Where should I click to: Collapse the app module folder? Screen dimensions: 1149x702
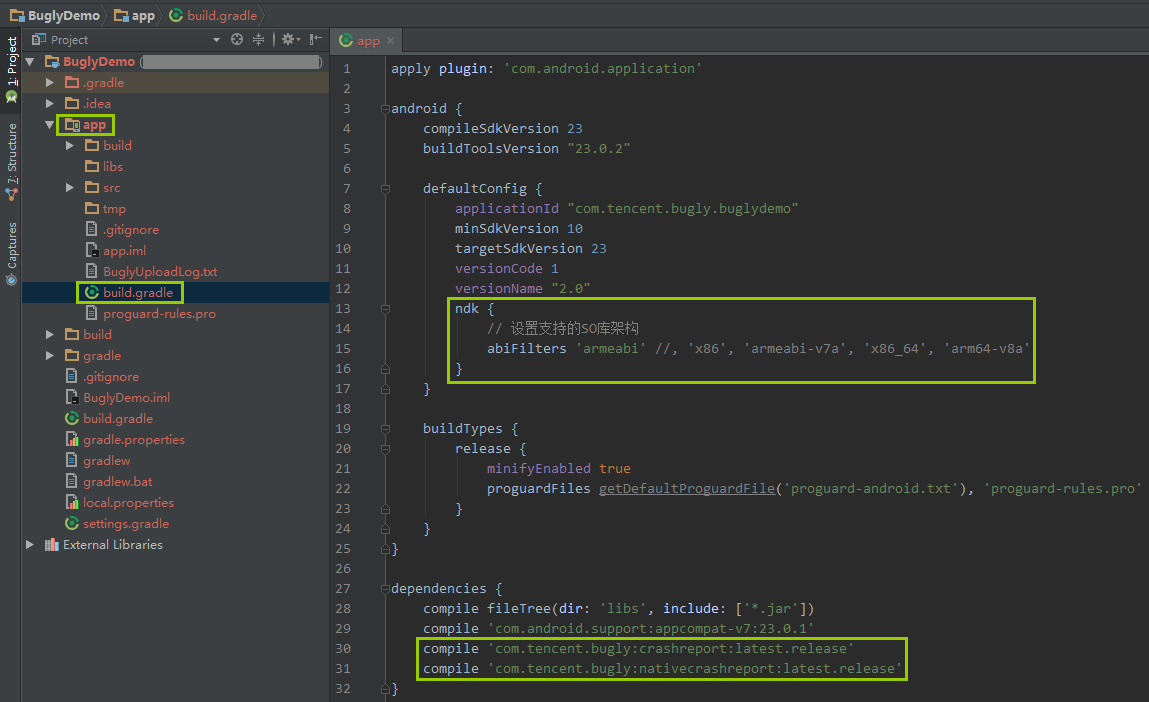[x=50, y=125]
